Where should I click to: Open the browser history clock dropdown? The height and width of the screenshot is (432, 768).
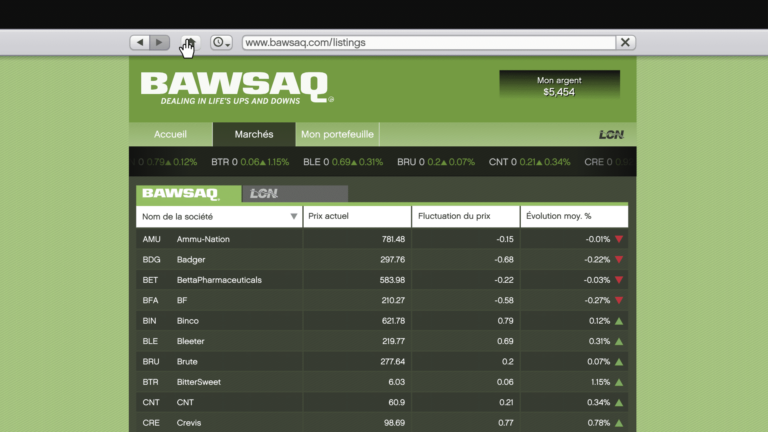pyautogui.click(x=220, y=43)
